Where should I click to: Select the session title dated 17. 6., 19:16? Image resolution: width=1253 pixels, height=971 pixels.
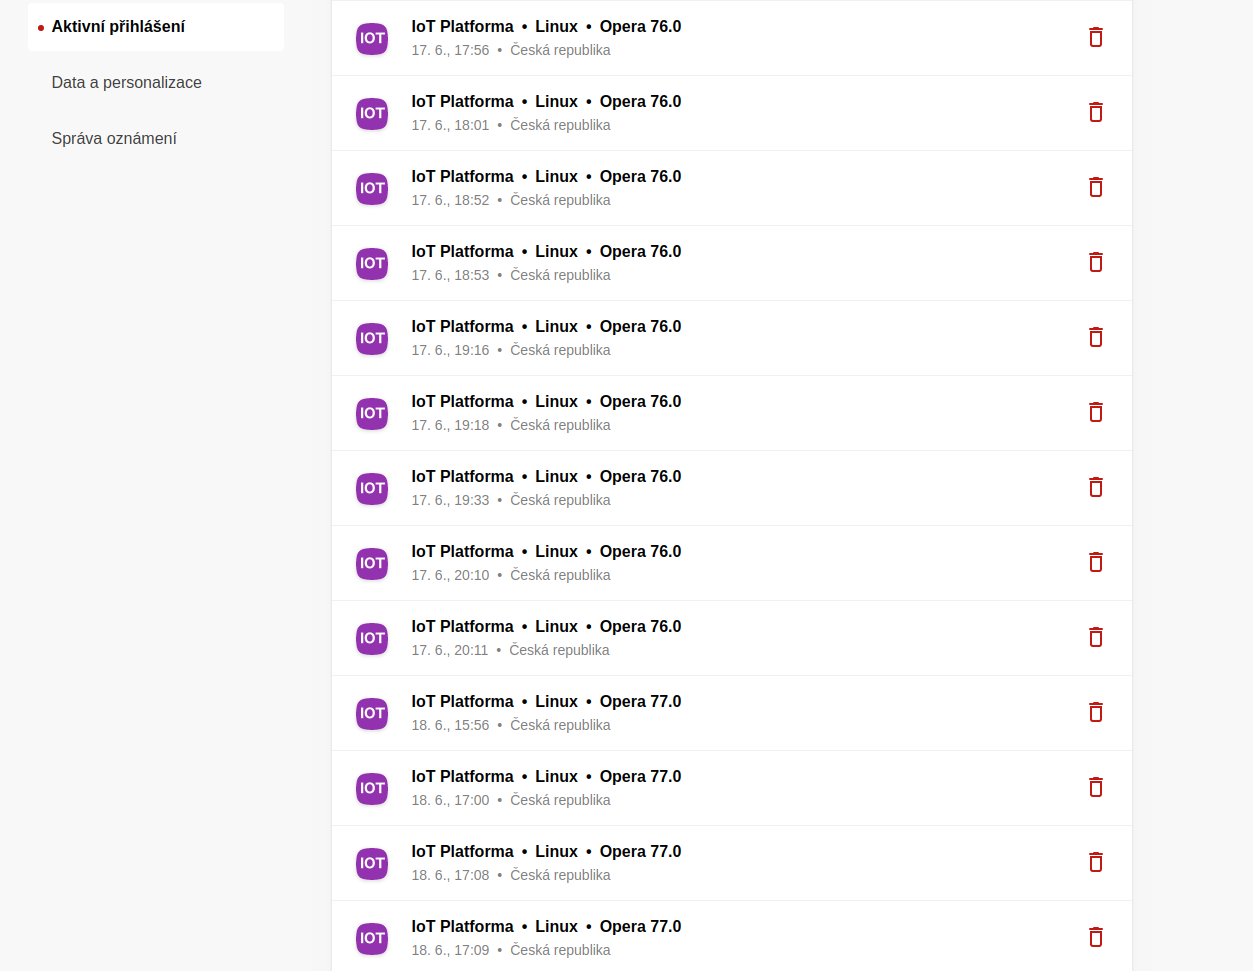click(x=546, y=326)
